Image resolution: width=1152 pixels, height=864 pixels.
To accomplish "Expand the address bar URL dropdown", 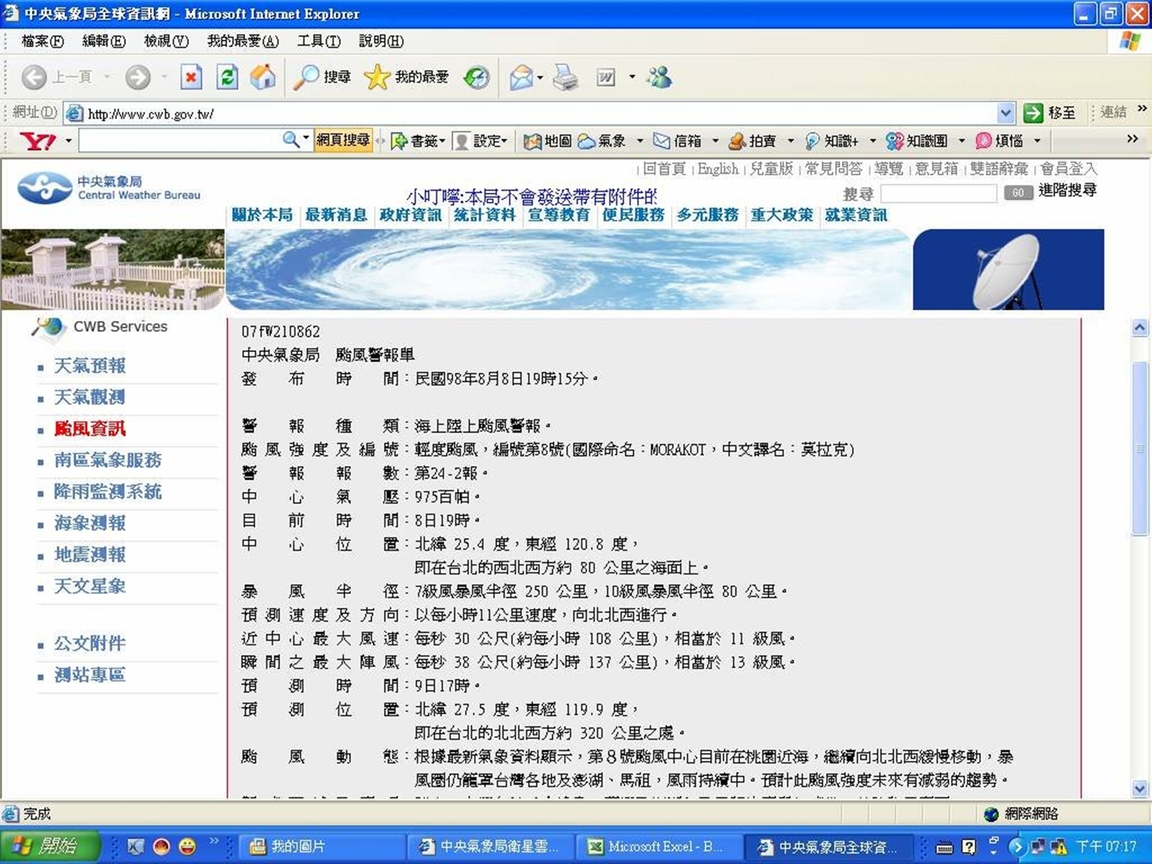I will [1006, 113].
